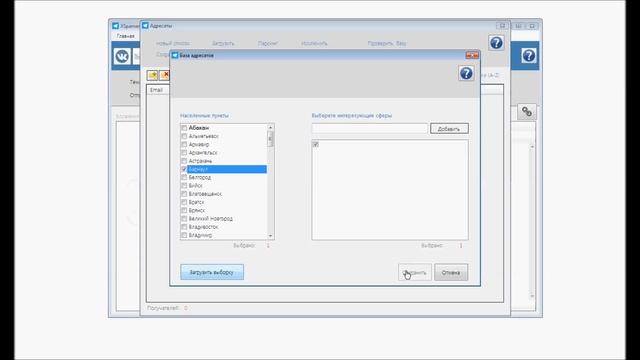Check the Архангельск checkbox
The height and width of the screenshot is (360, 640).
[x=184, y=153]
